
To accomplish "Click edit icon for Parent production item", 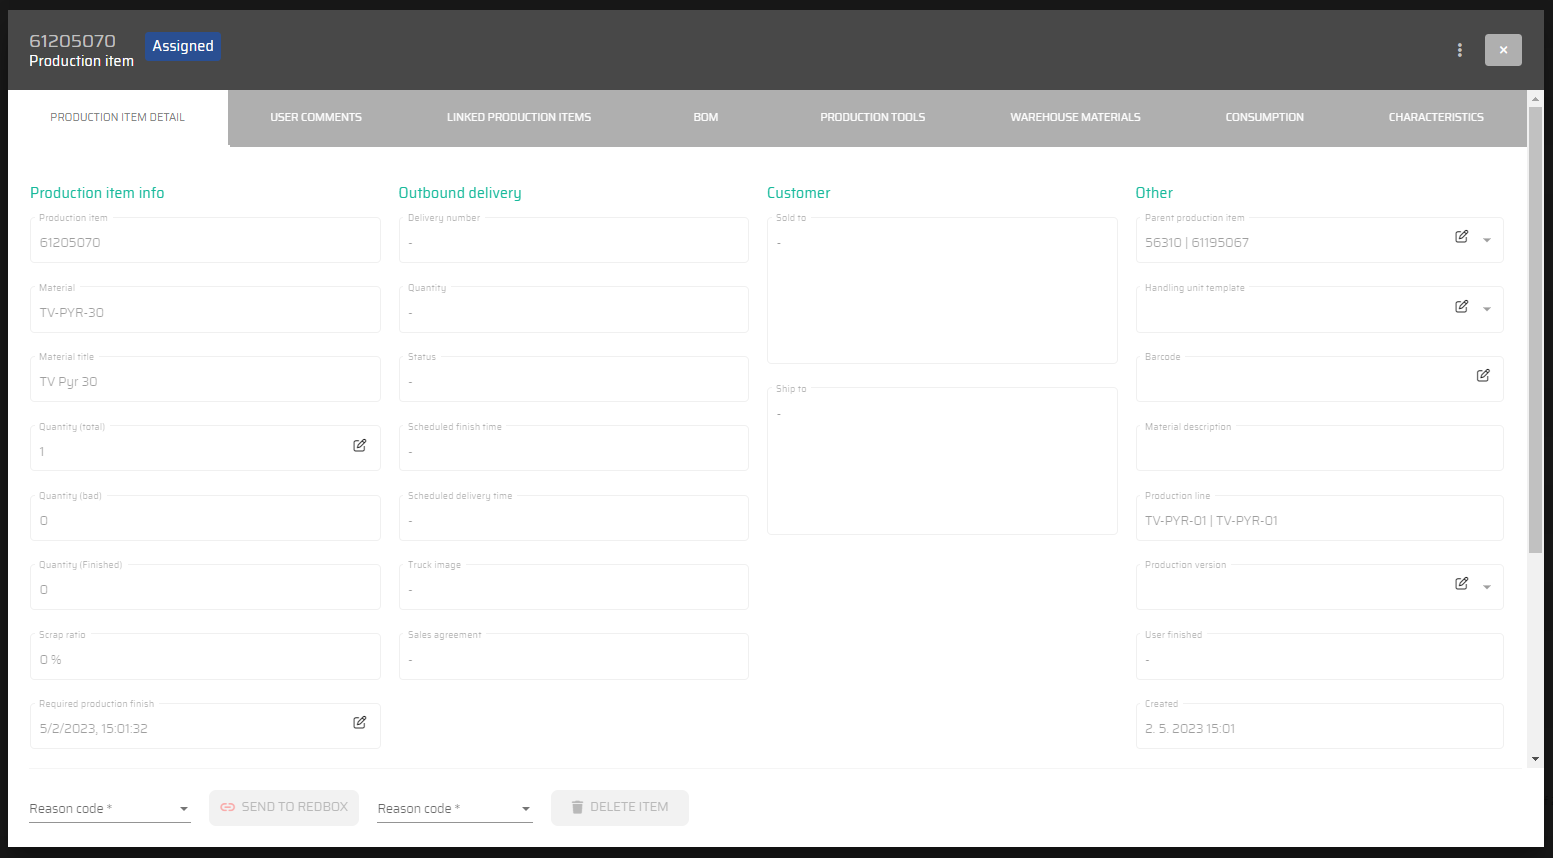I will 1461,237.
